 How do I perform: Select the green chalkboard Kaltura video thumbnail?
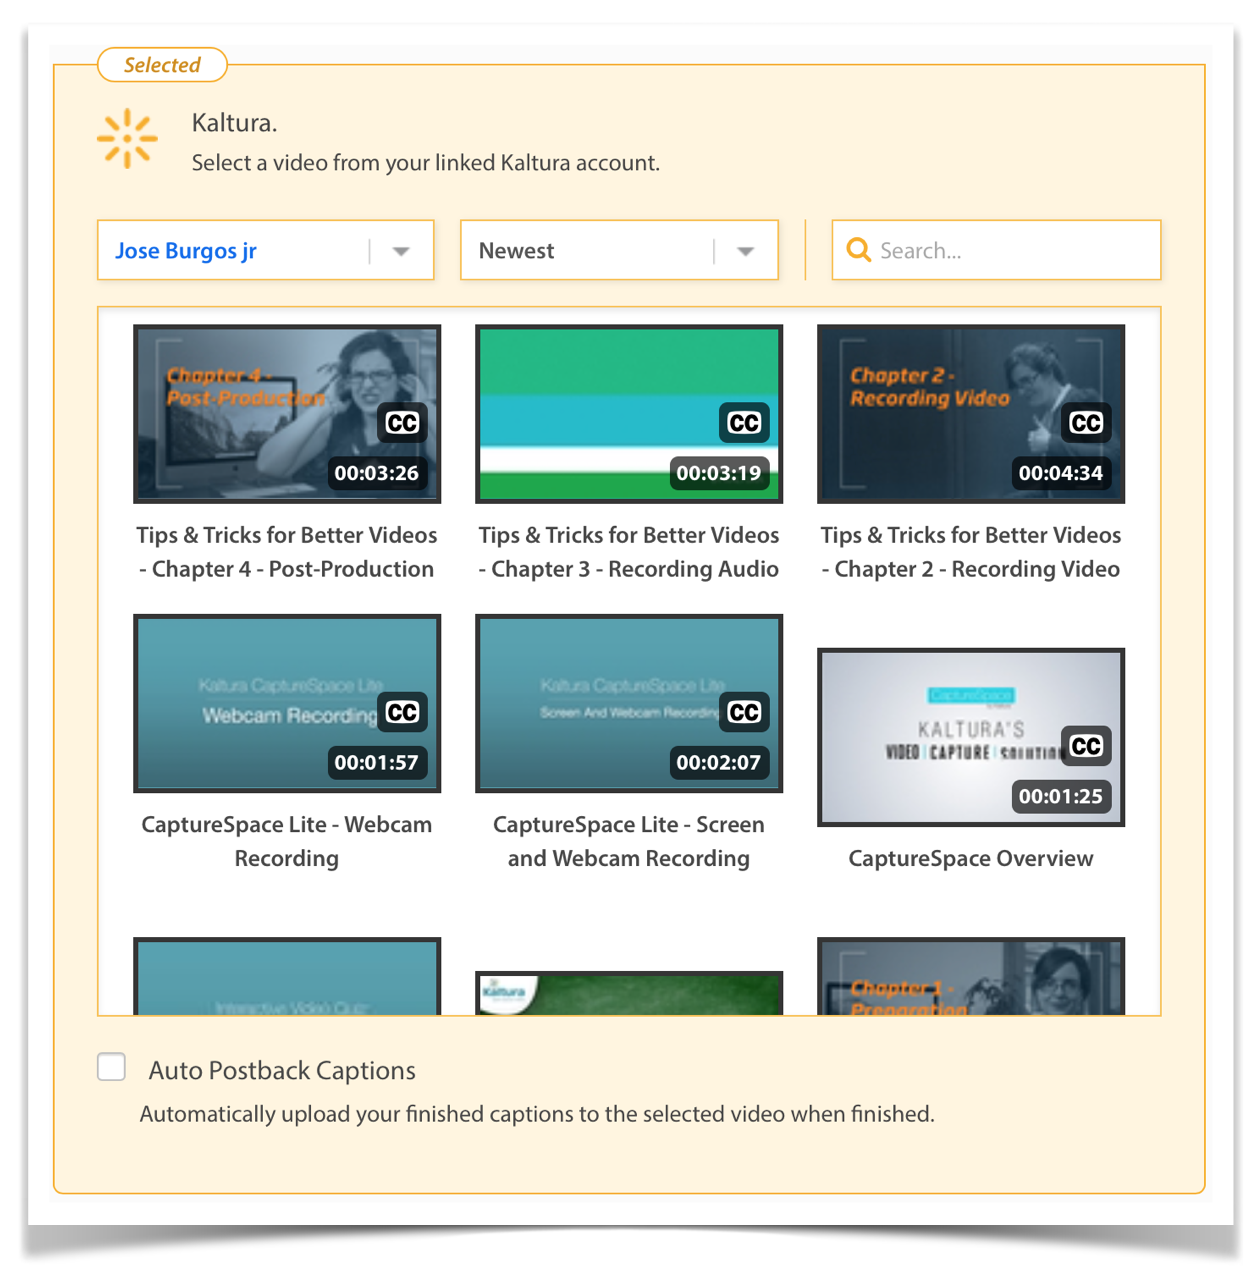[629, 993]
